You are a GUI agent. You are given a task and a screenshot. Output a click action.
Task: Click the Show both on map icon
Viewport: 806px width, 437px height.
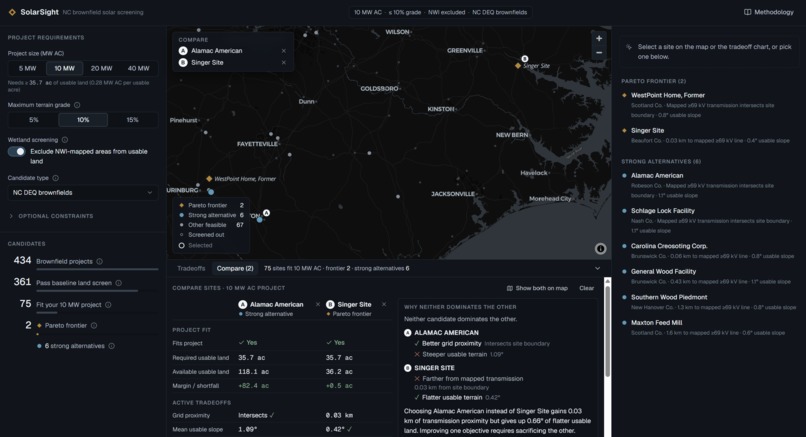(509, 288)
